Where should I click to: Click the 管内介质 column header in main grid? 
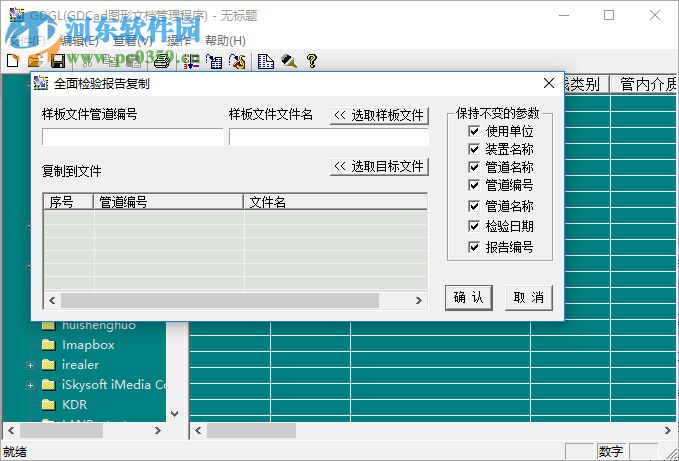point(645,84)
